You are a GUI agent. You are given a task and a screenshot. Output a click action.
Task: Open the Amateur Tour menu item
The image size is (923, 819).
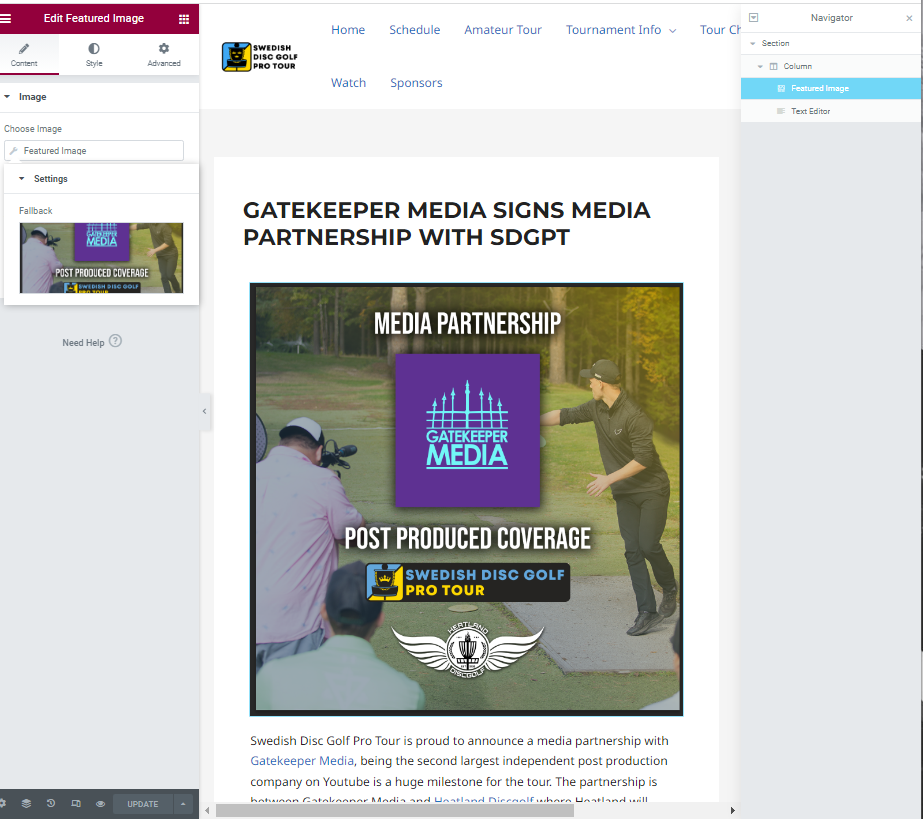(x=503, y=29)
